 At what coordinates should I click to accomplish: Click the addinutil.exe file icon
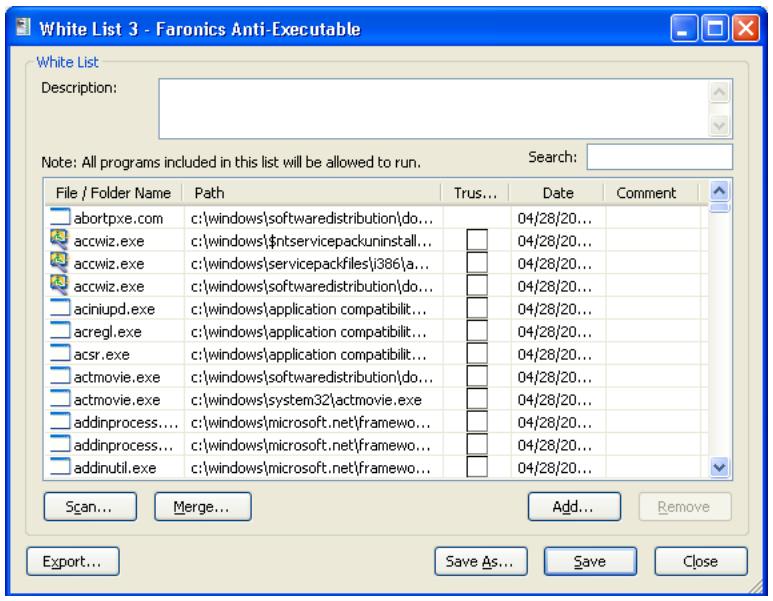point(60,467)
